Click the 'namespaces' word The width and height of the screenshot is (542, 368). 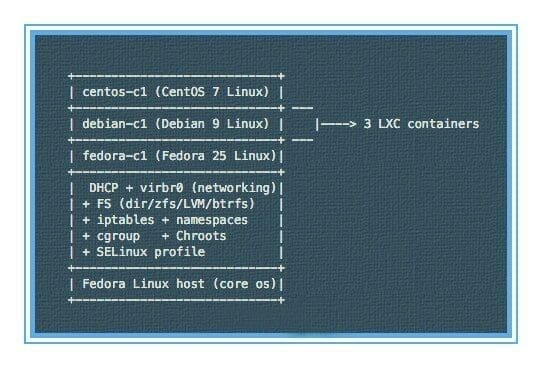(x=212, y=220)
